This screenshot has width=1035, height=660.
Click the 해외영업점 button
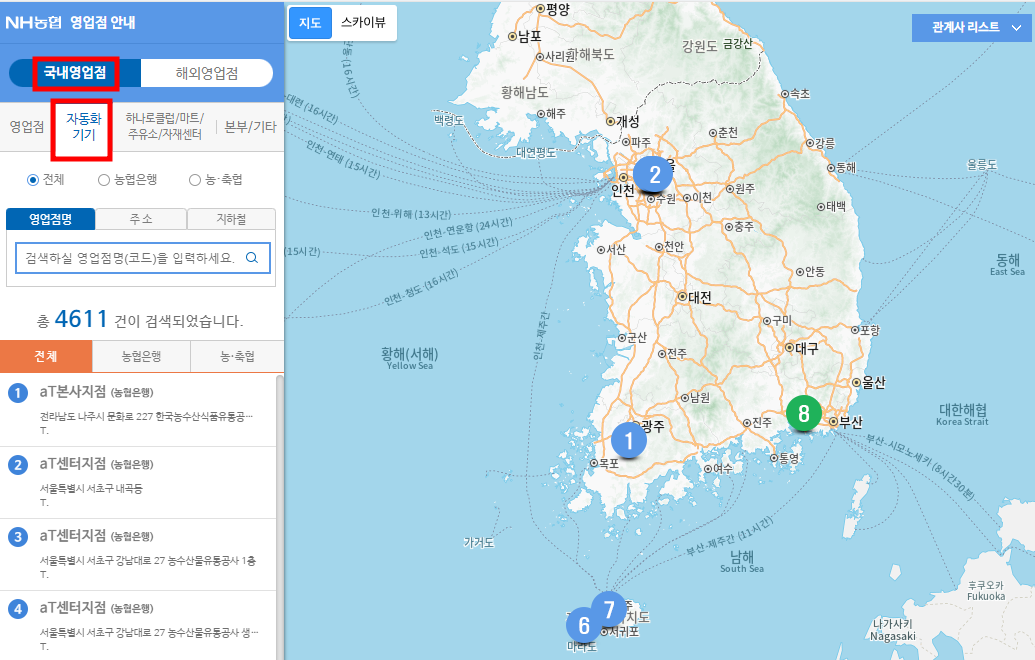coord(206,72)
